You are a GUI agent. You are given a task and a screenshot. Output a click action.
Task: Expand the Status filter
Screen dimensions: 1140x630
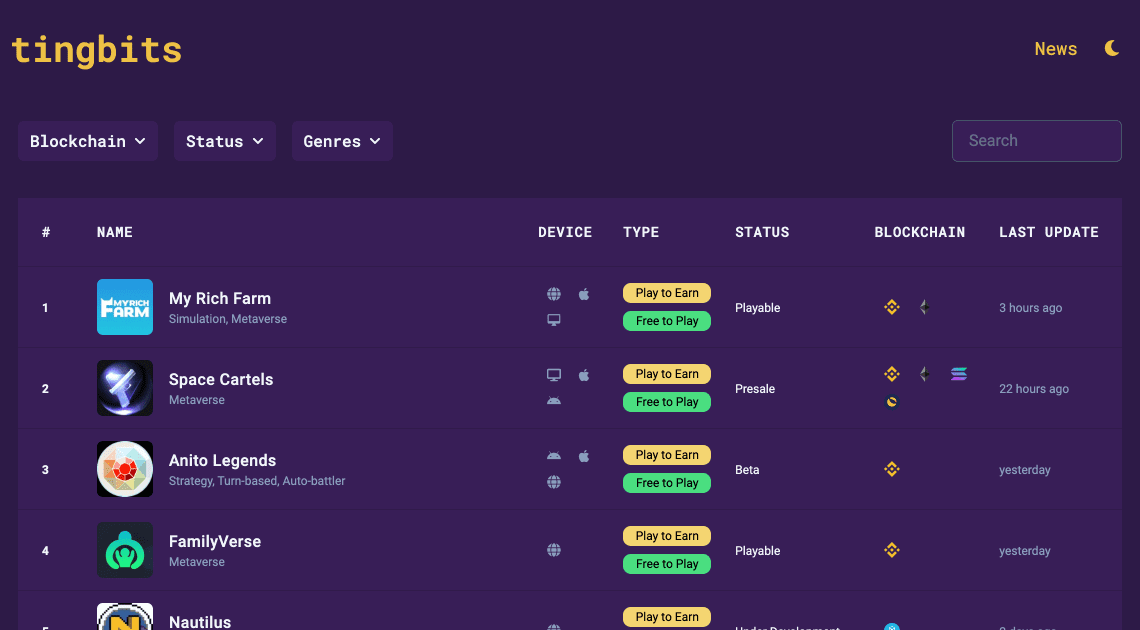click(224, 141)
